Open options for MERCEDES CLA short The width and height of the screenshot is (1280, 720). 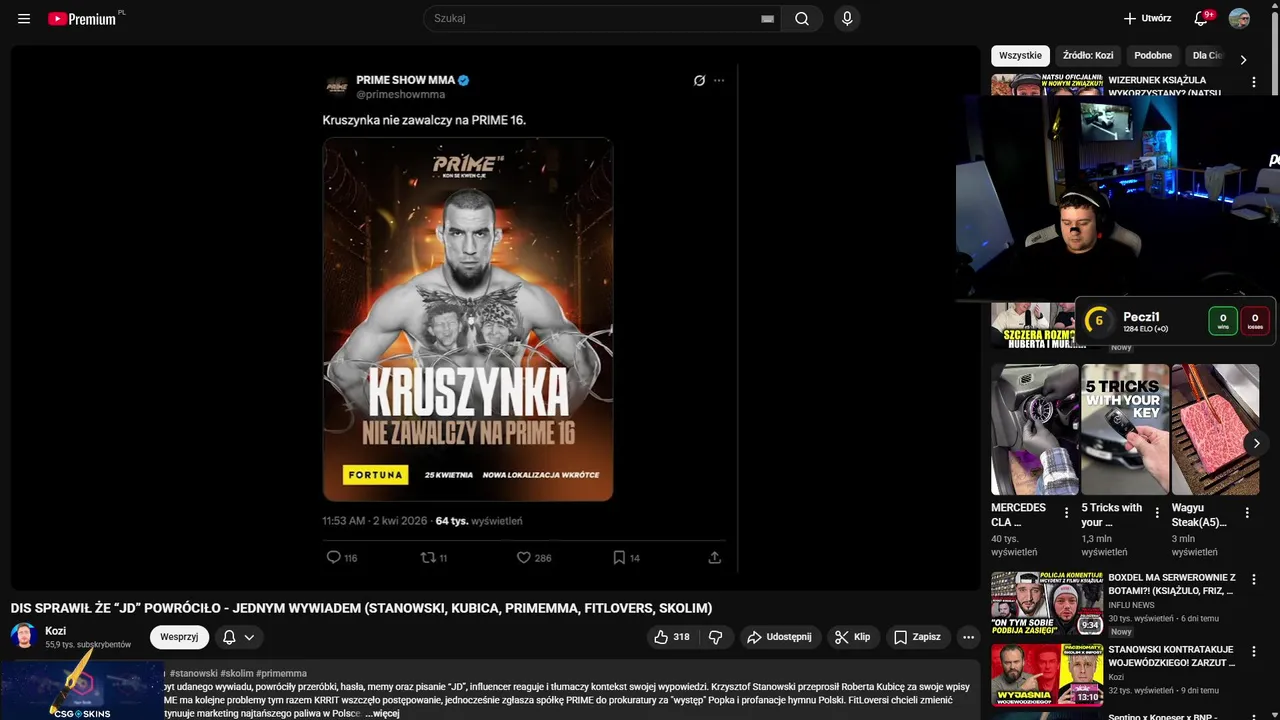tap(1067, 513)
